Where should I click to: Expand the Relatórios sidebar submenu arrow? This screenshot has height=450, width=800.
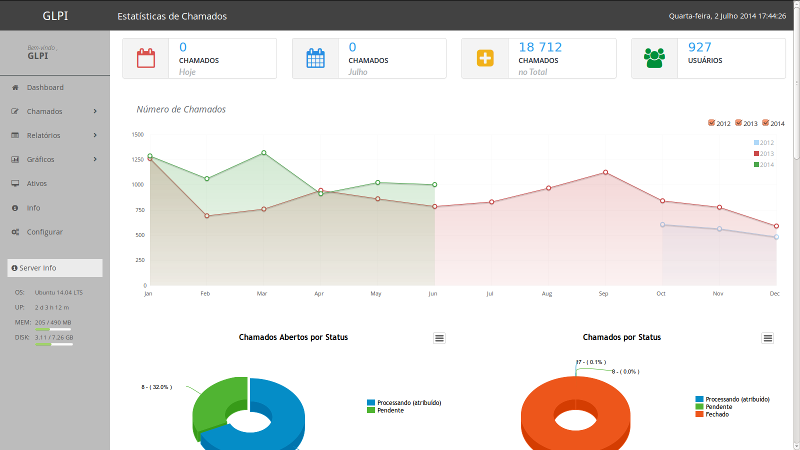pos(95,136)
